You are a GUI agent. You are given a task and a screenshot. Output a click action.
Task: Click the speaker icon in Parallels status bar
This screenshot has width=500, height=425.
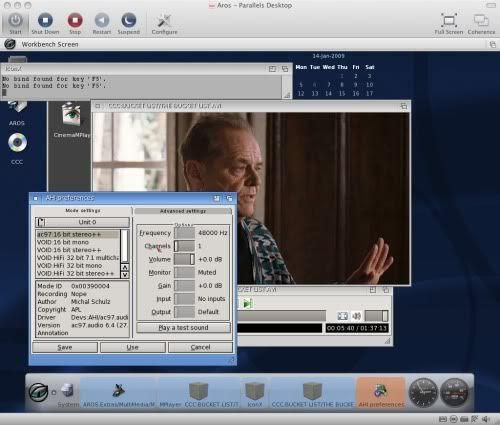tap(486, 419)
